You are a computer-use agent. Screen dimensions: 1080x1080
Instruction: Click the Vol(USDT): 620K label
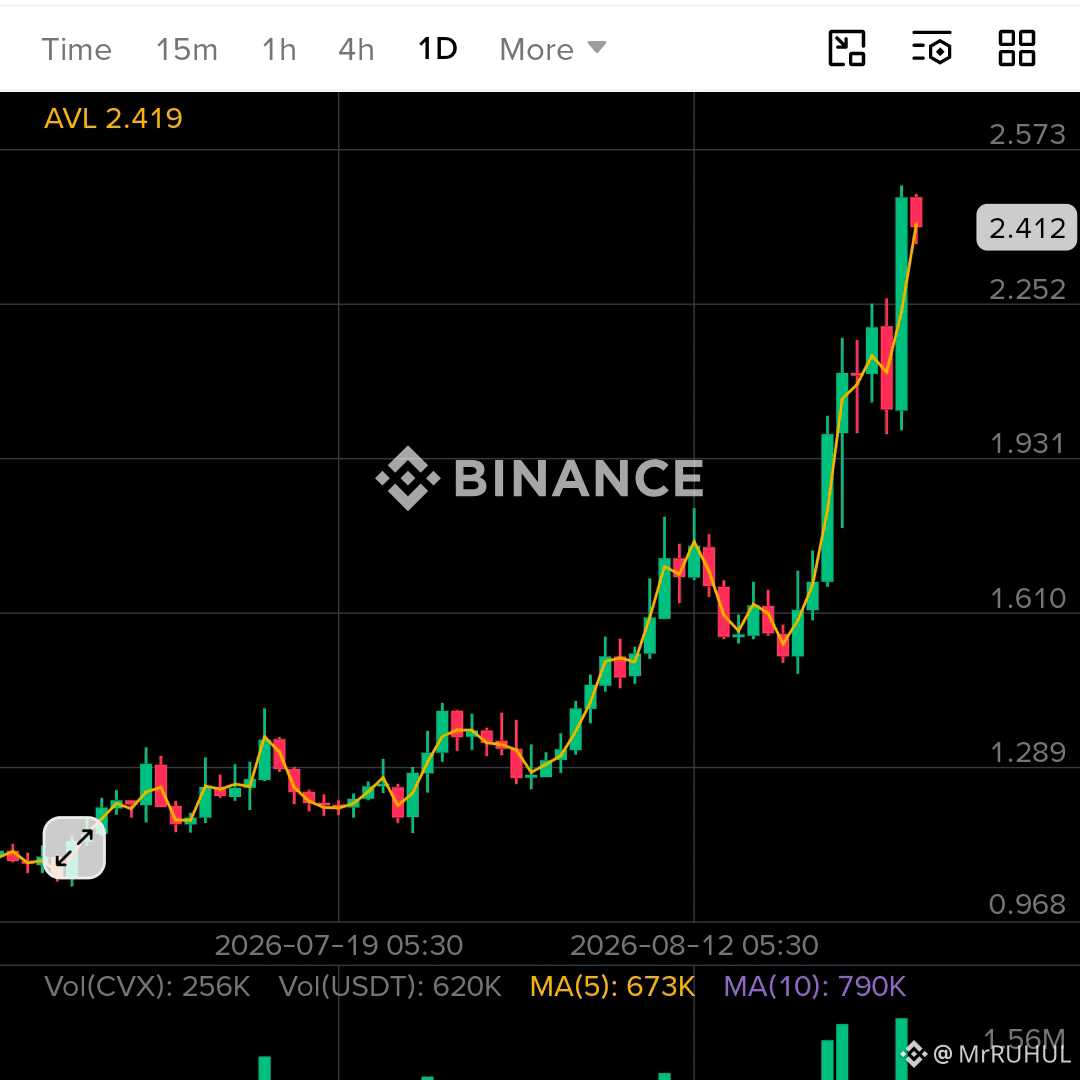tap(390, 986)
